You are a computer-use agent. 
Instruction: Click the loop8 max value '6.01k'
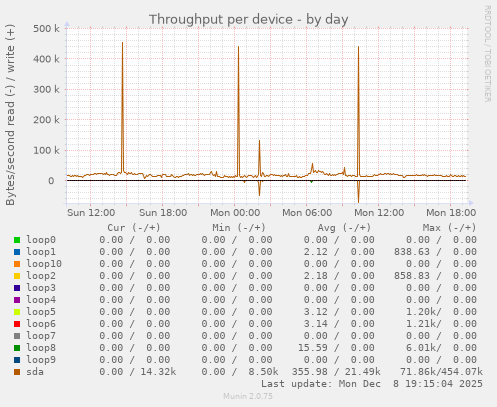pos(421,348)
